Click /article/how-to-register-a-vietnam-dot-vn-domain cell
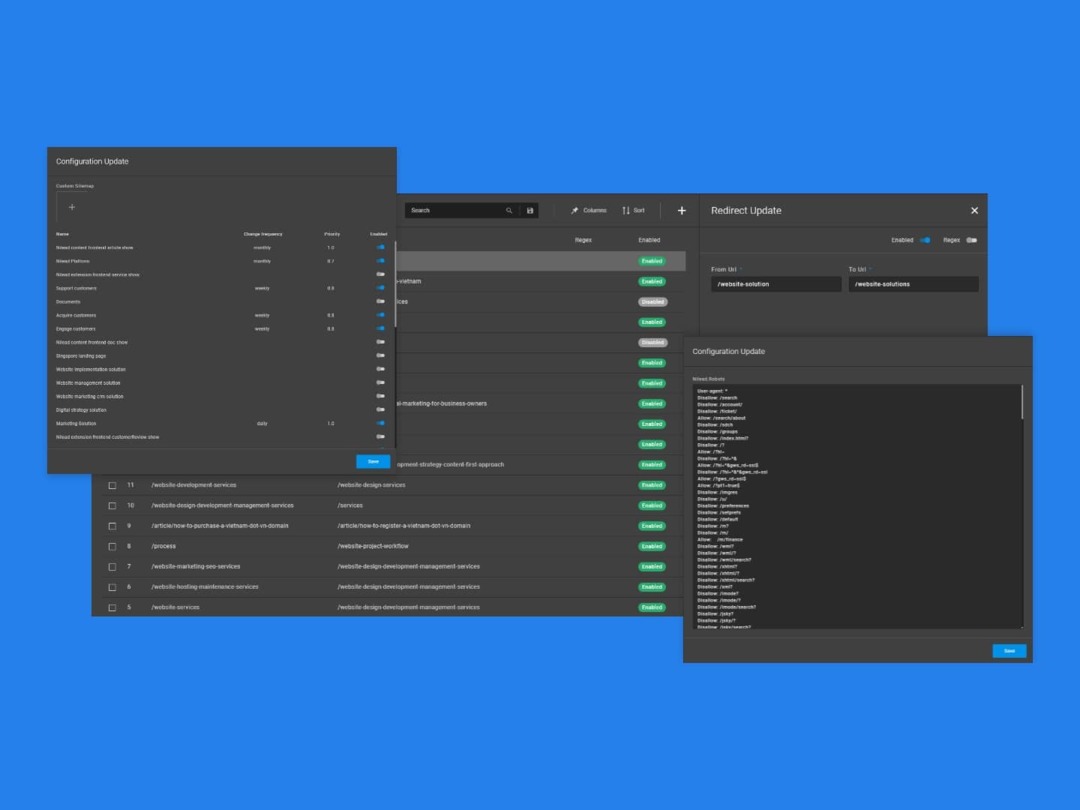This screenshot has width=1080, height=810. [404, 526]
